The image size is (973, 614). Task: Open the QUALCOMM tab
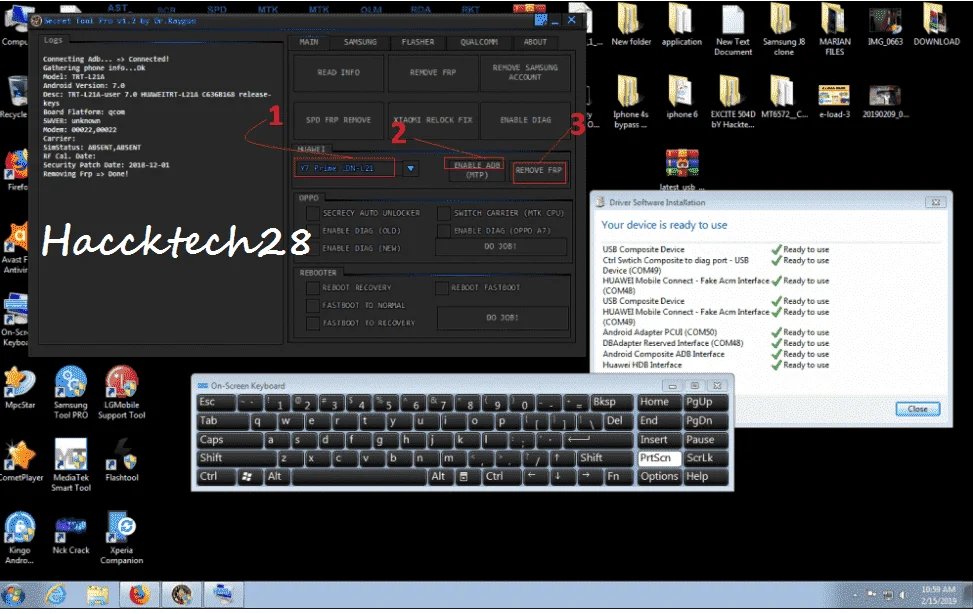[478, 42]
